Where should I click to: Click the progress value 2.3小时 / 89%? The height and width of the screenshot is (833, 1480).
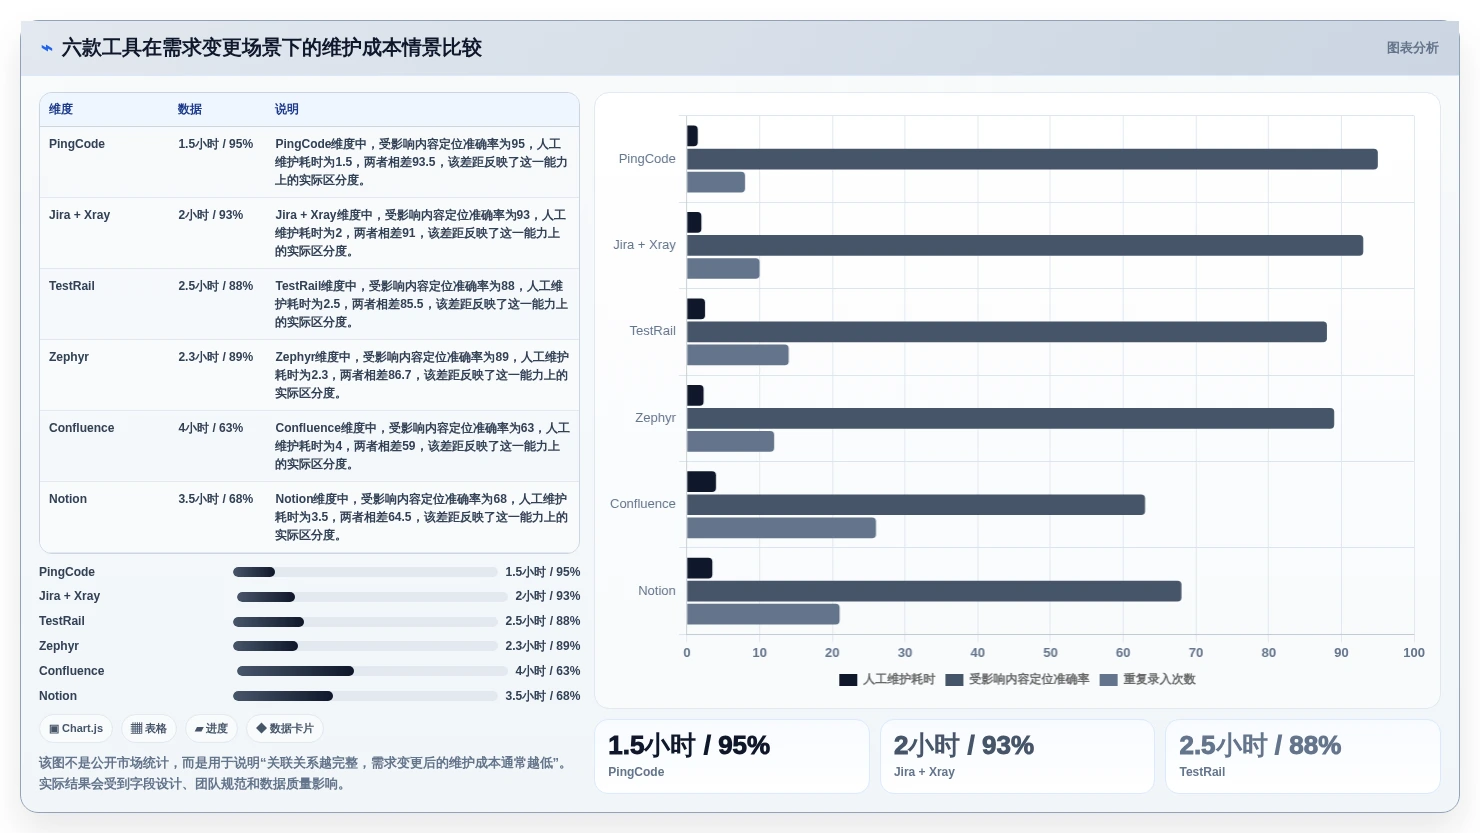(x=542, y=646)
